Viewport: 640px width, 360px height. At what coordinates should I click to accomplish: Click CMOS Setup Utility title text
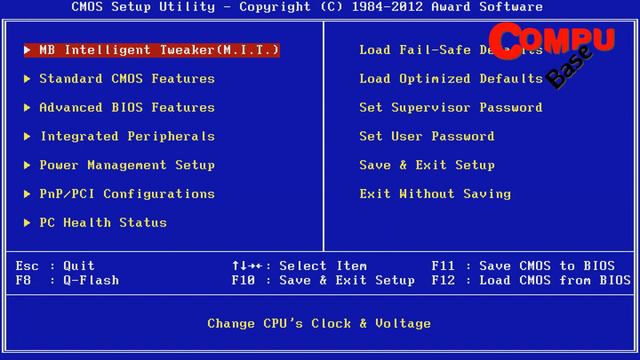point(307,7)
